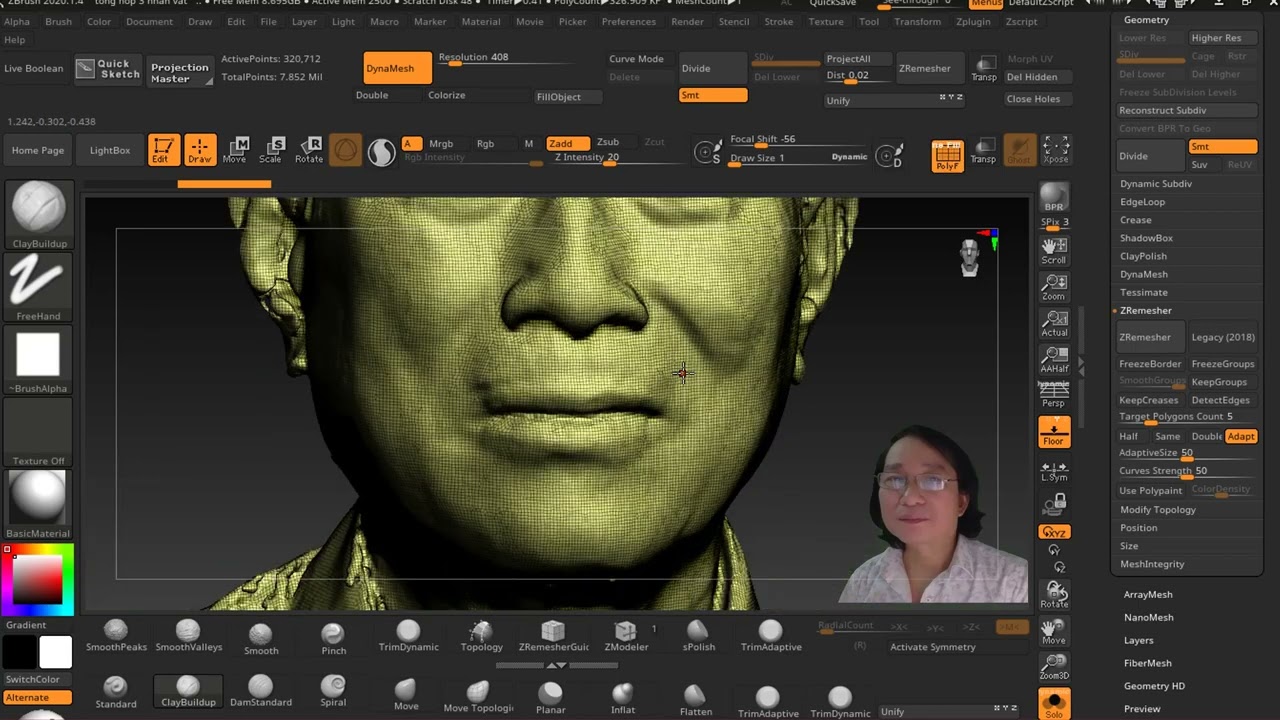Select the Pinch brush
Viewport: 1280px width, 720px height.
[x=333, y=638]
